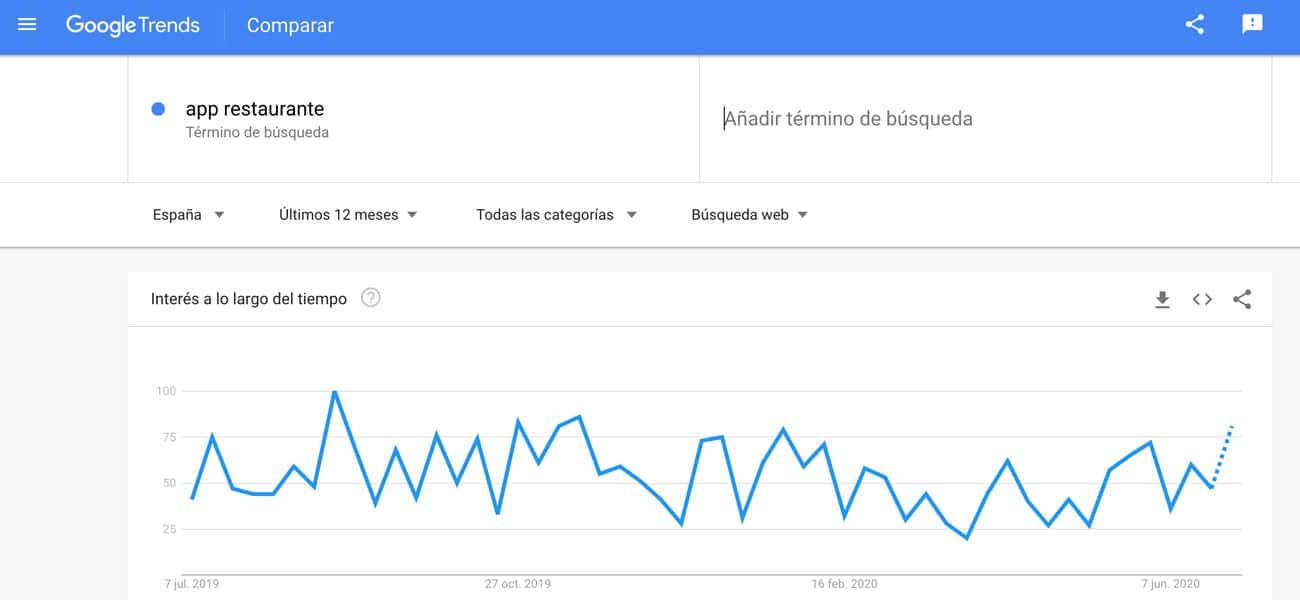Expand the Todas las categorías dropdown
Image resolution: width=1300 pixels, height=600 pixels.
click(556, 215)
